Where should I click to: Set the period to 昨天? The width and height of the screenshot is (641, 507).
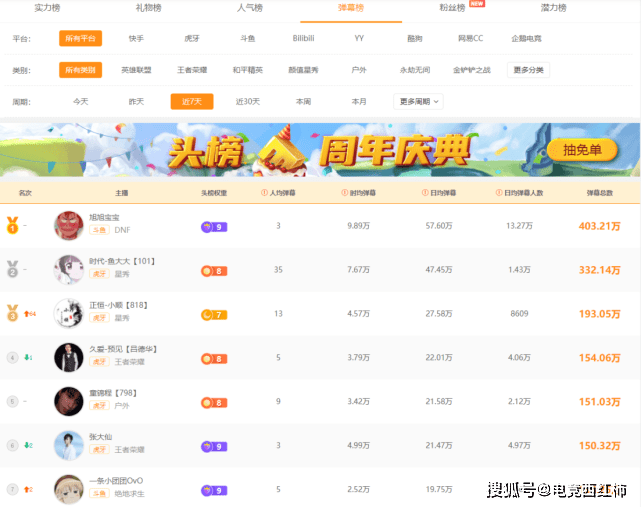coord(136,101)
